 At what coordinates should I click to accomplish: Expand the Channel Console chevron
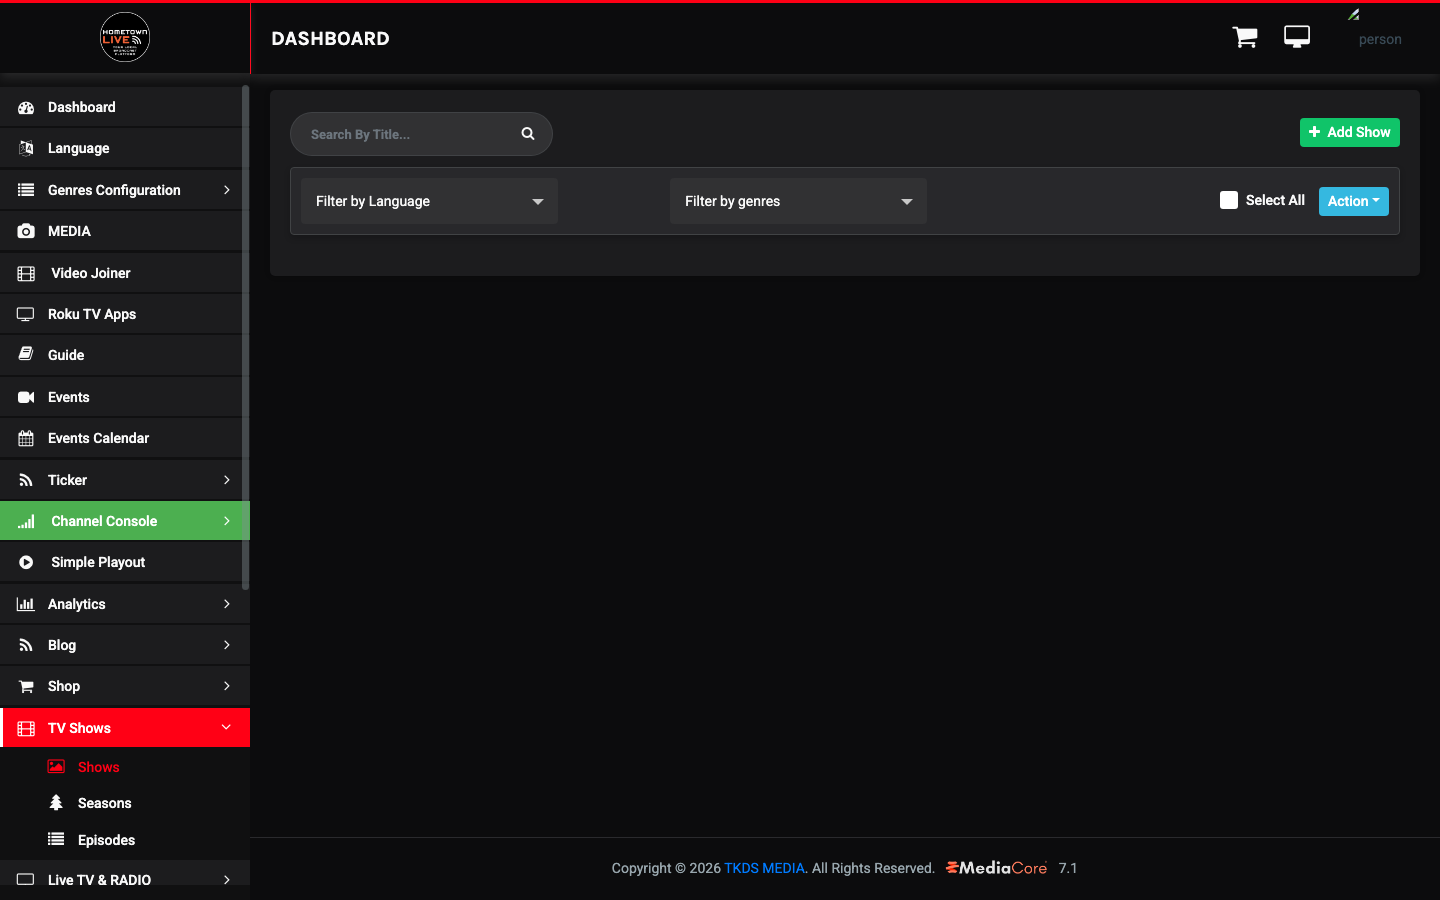[x=227, y=521]
